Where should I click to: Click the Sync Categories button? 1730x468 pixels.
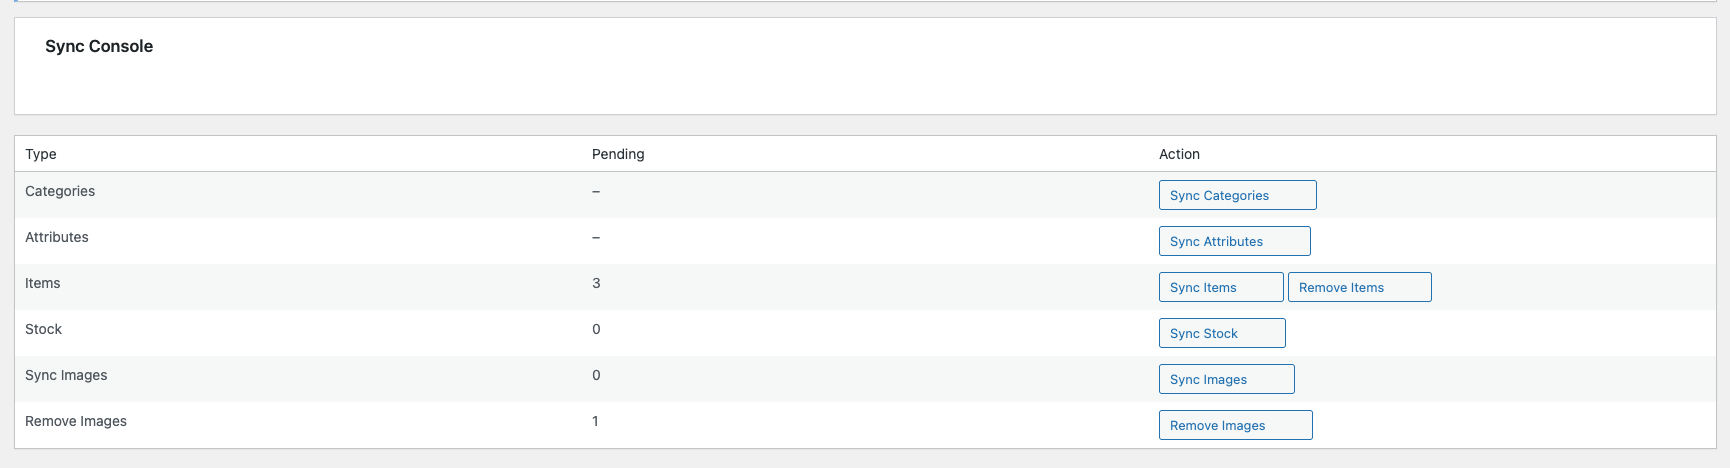pos(1237,195)
